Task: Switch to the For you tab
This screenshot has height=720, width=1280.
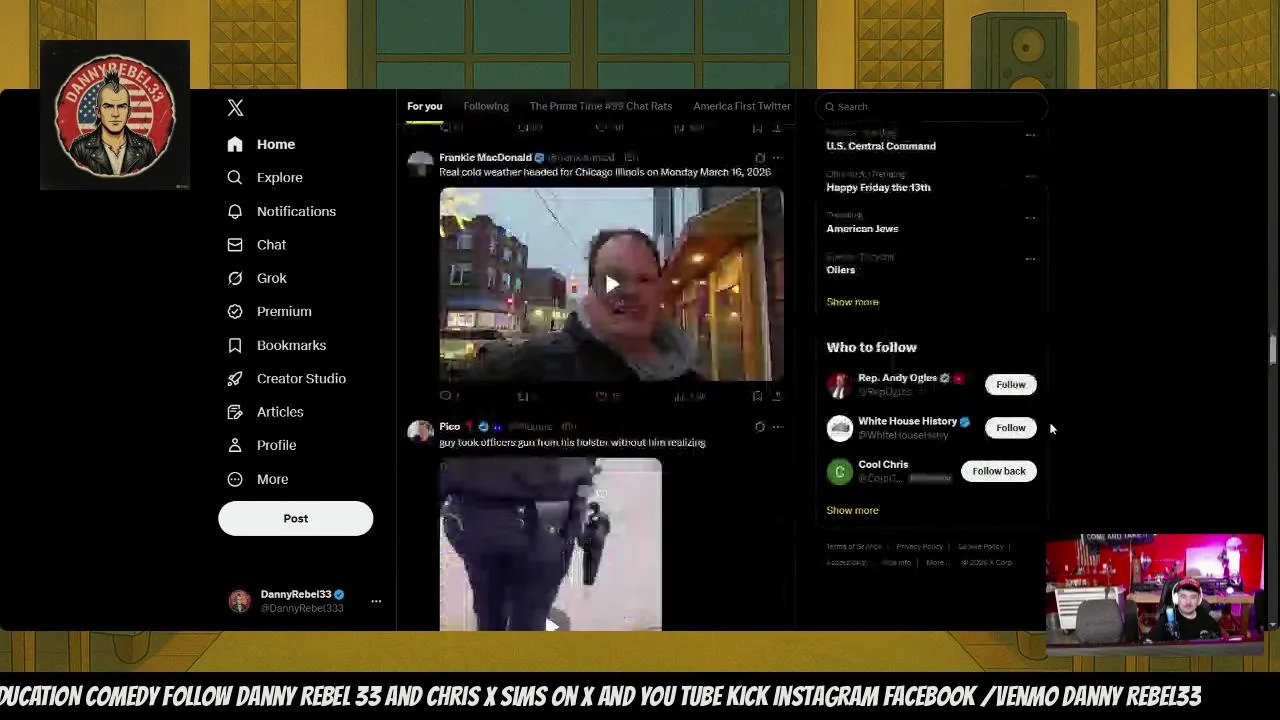Action: click(424, 106)
